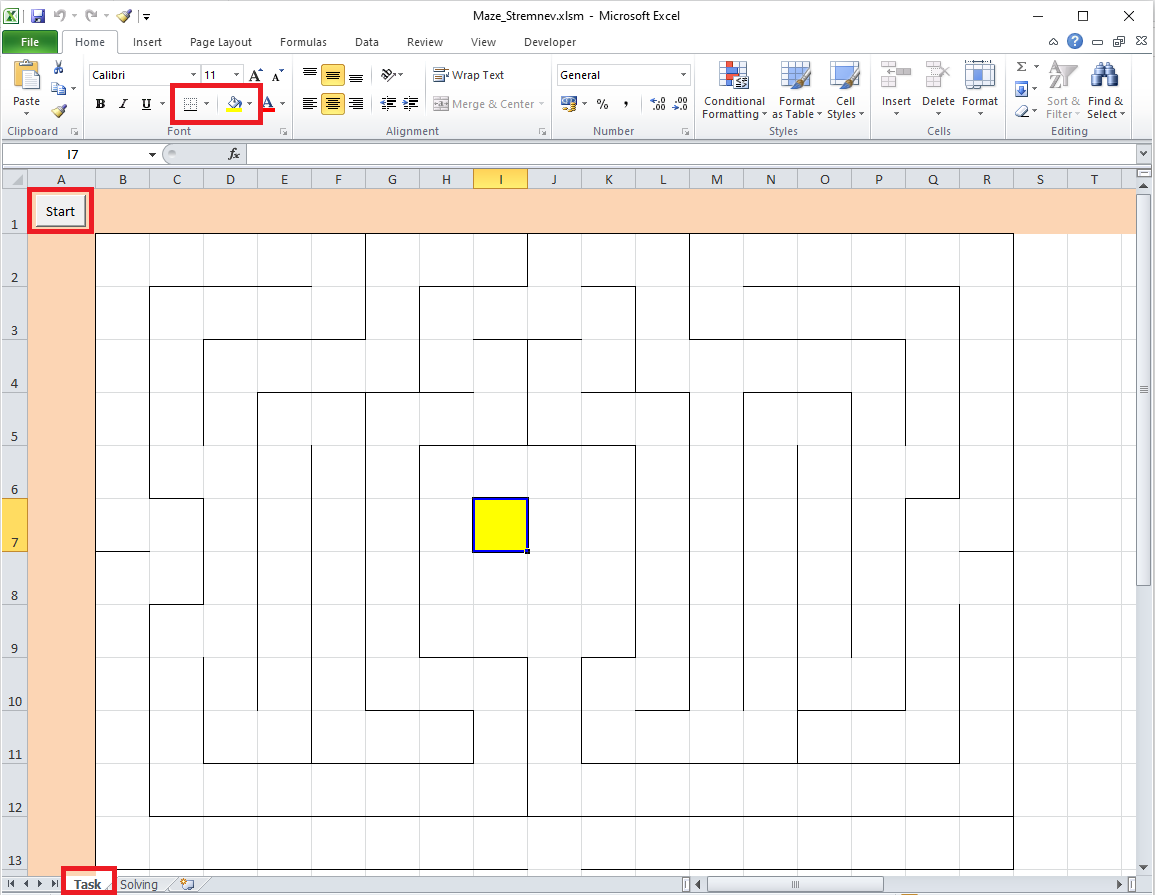Increase font size with Grow Font icon
The width and height of the screenshot is (1155, 895).
[x=255, y=75]
